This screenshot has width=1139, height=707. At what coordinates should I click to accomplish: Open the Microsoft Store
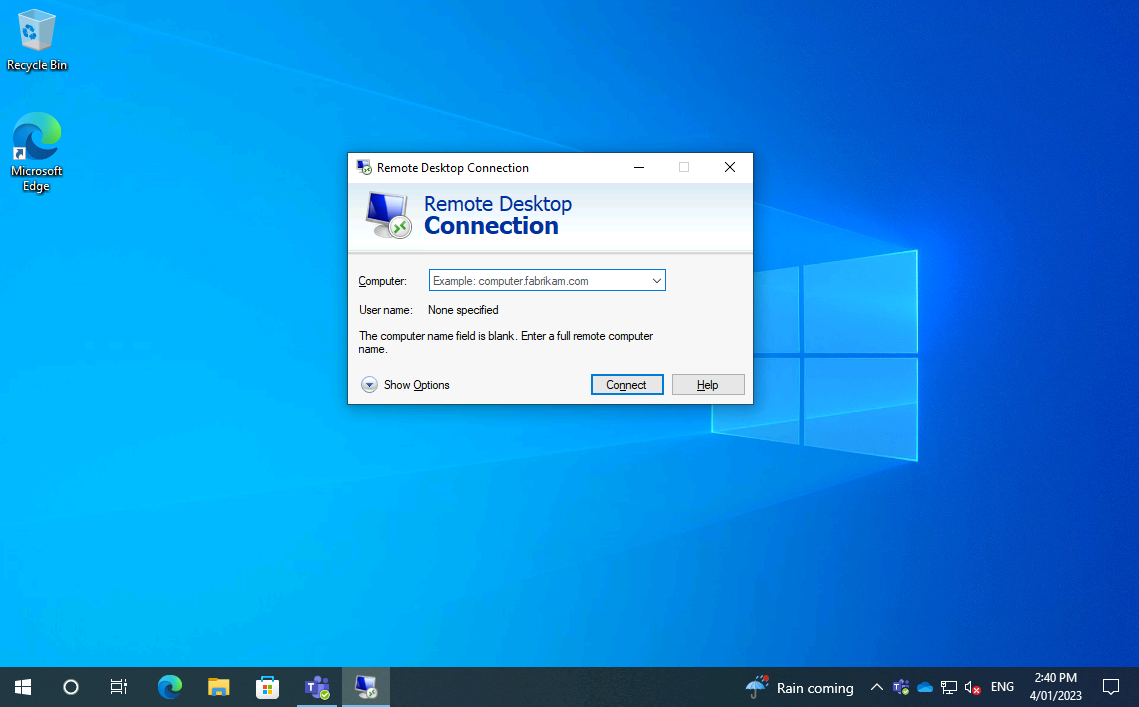point(267,687)
